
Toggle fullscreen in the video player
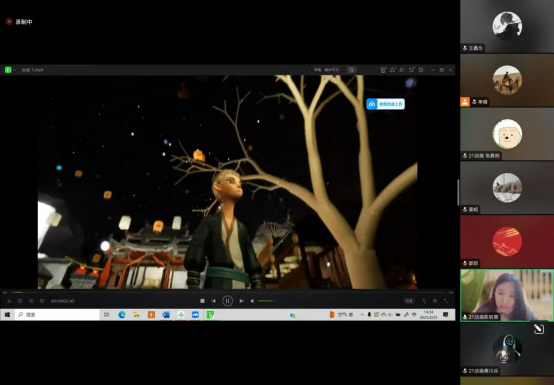pyautogui.click(x=446, y=301)
